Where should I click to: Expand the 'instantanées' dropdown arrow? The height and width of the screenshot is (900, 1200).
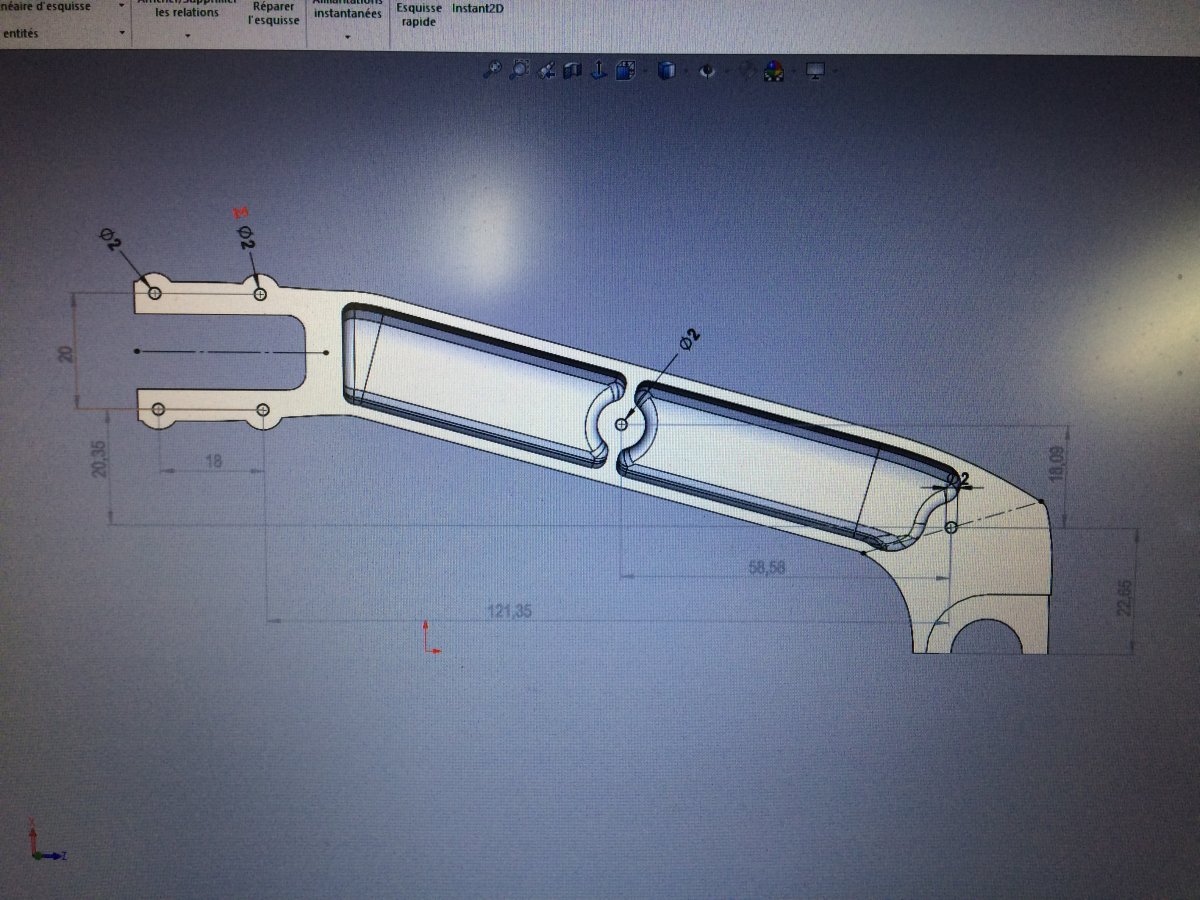pyautogui.click(x=347, y=35)
